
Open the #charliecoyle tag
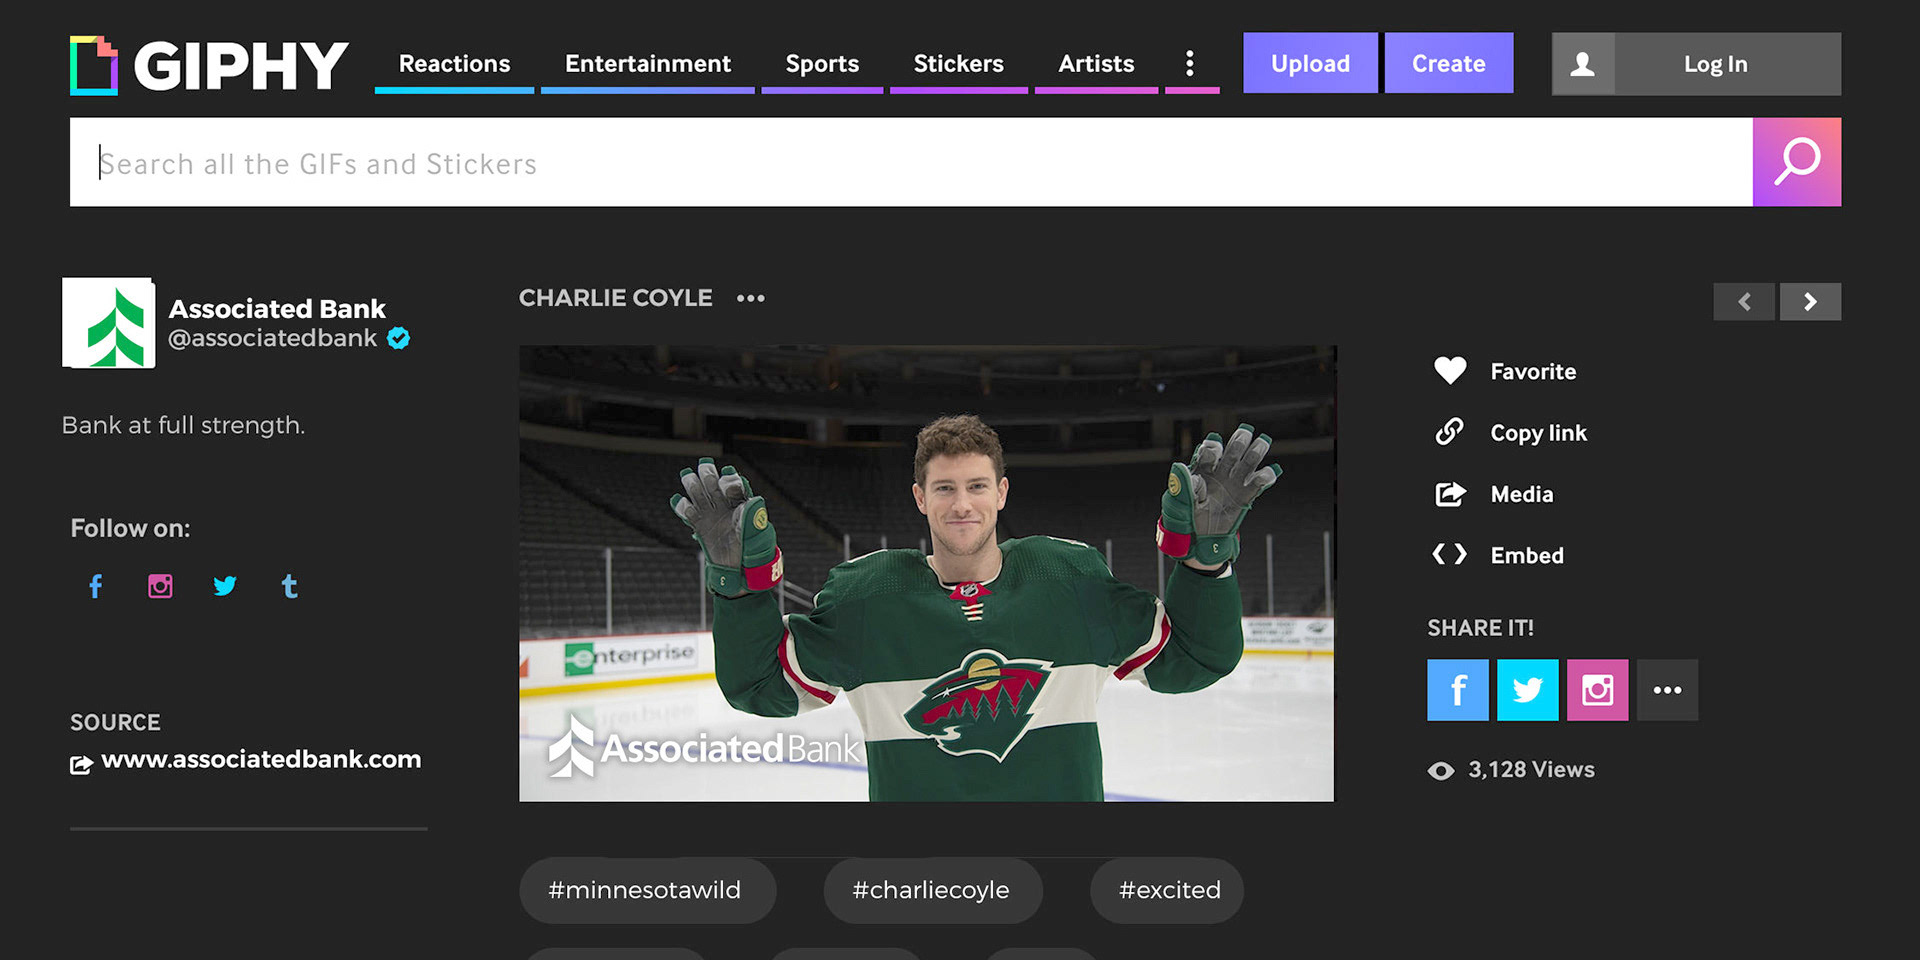click(932, 890)
